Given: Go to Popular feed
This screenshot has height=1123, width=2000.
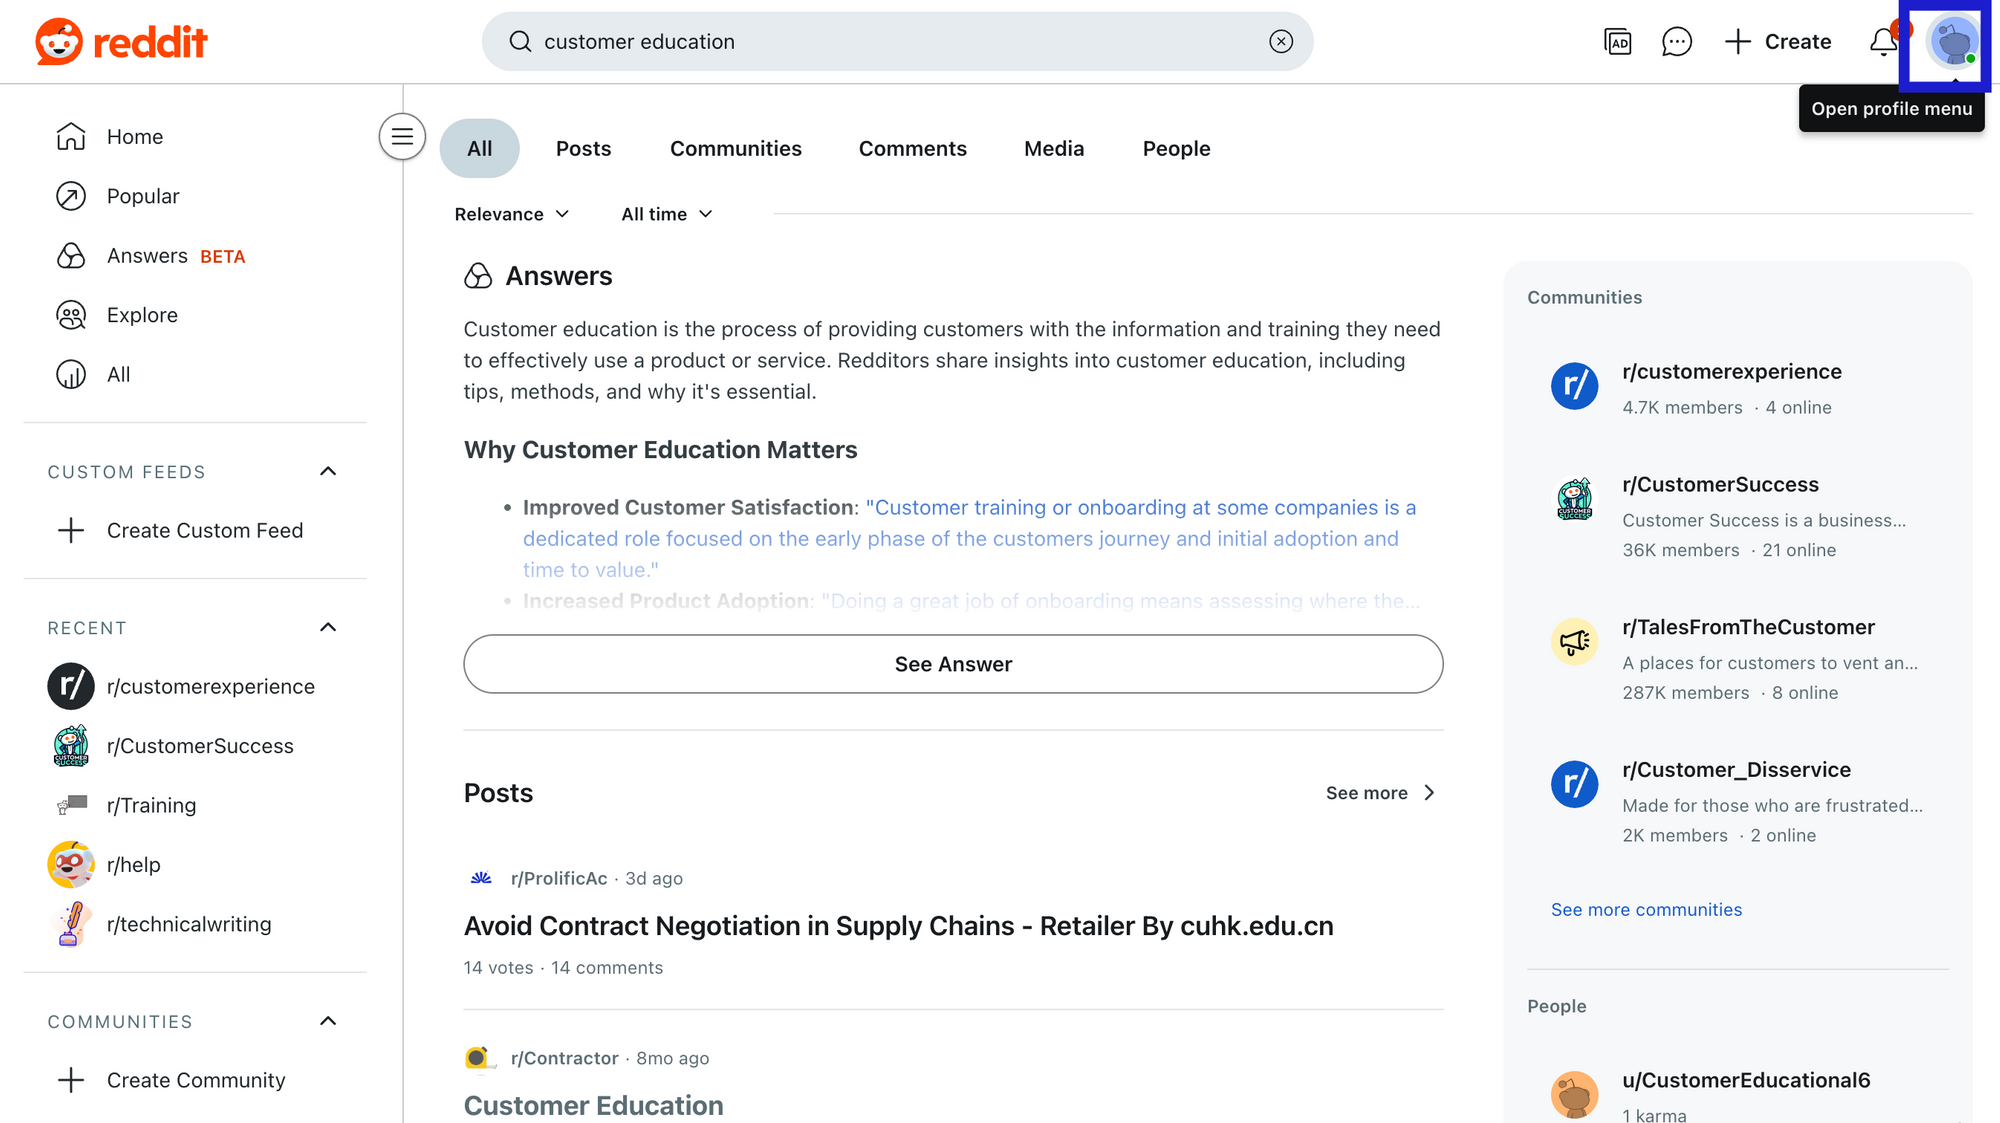Looking at the screenshot, I should (143, 196).
